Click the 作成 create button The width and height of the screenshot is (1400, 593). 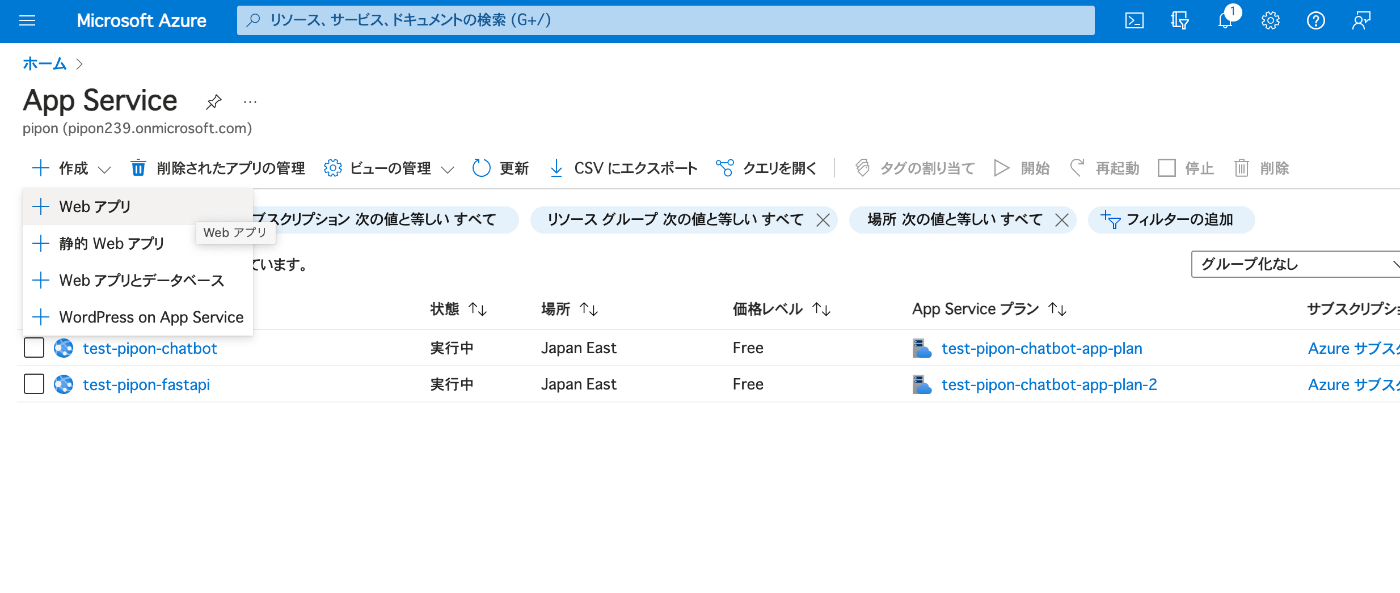pyautogui.click(x=71, y=168)
